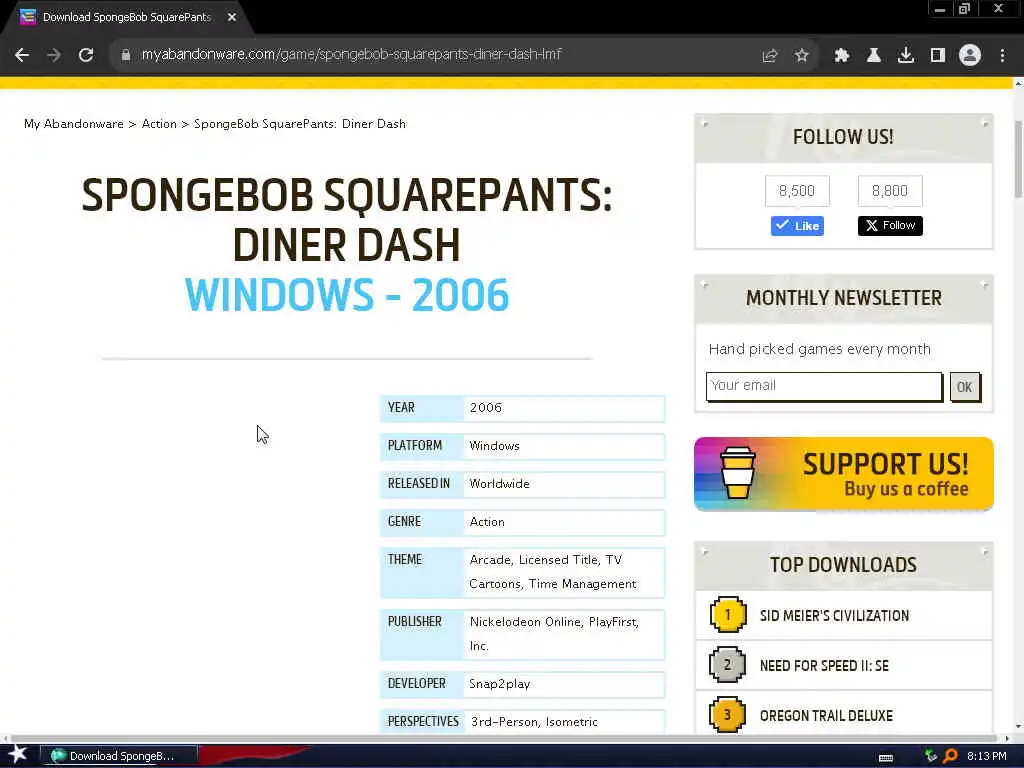Reload the current page
This screenshot has height=768, width=1024.
coord(86,55)
